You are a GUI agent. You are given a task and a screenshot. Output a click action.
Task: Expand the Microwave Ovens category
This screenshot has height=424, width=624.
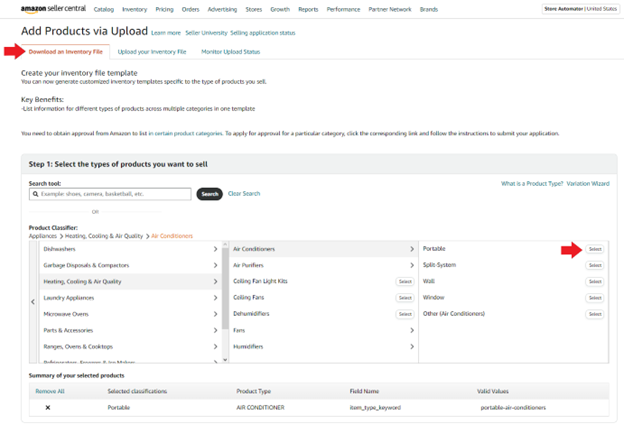(x=129, y=314)
